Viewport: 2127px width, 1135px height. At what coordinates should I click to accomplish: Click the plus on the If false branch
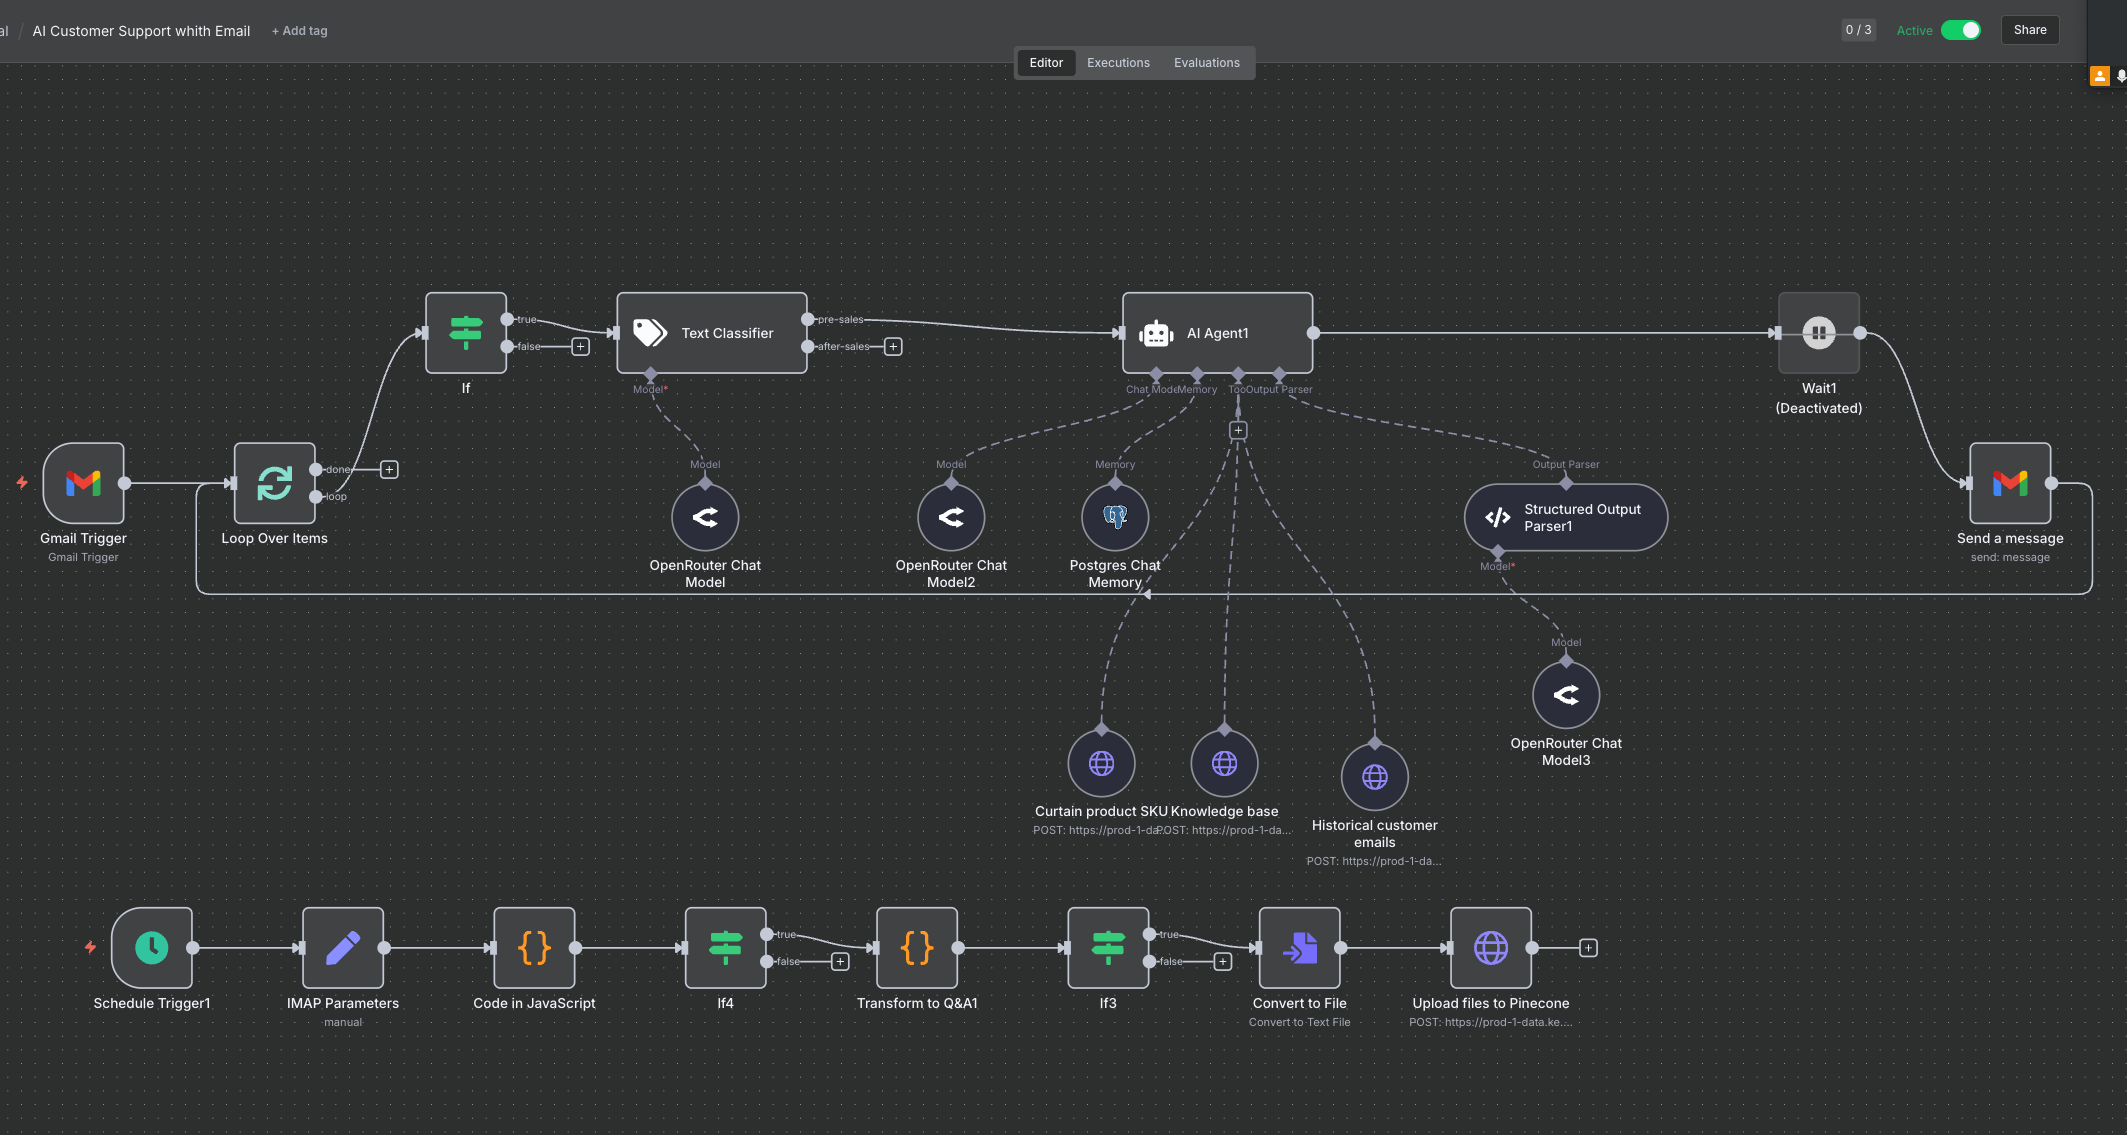tap(580, 346)
